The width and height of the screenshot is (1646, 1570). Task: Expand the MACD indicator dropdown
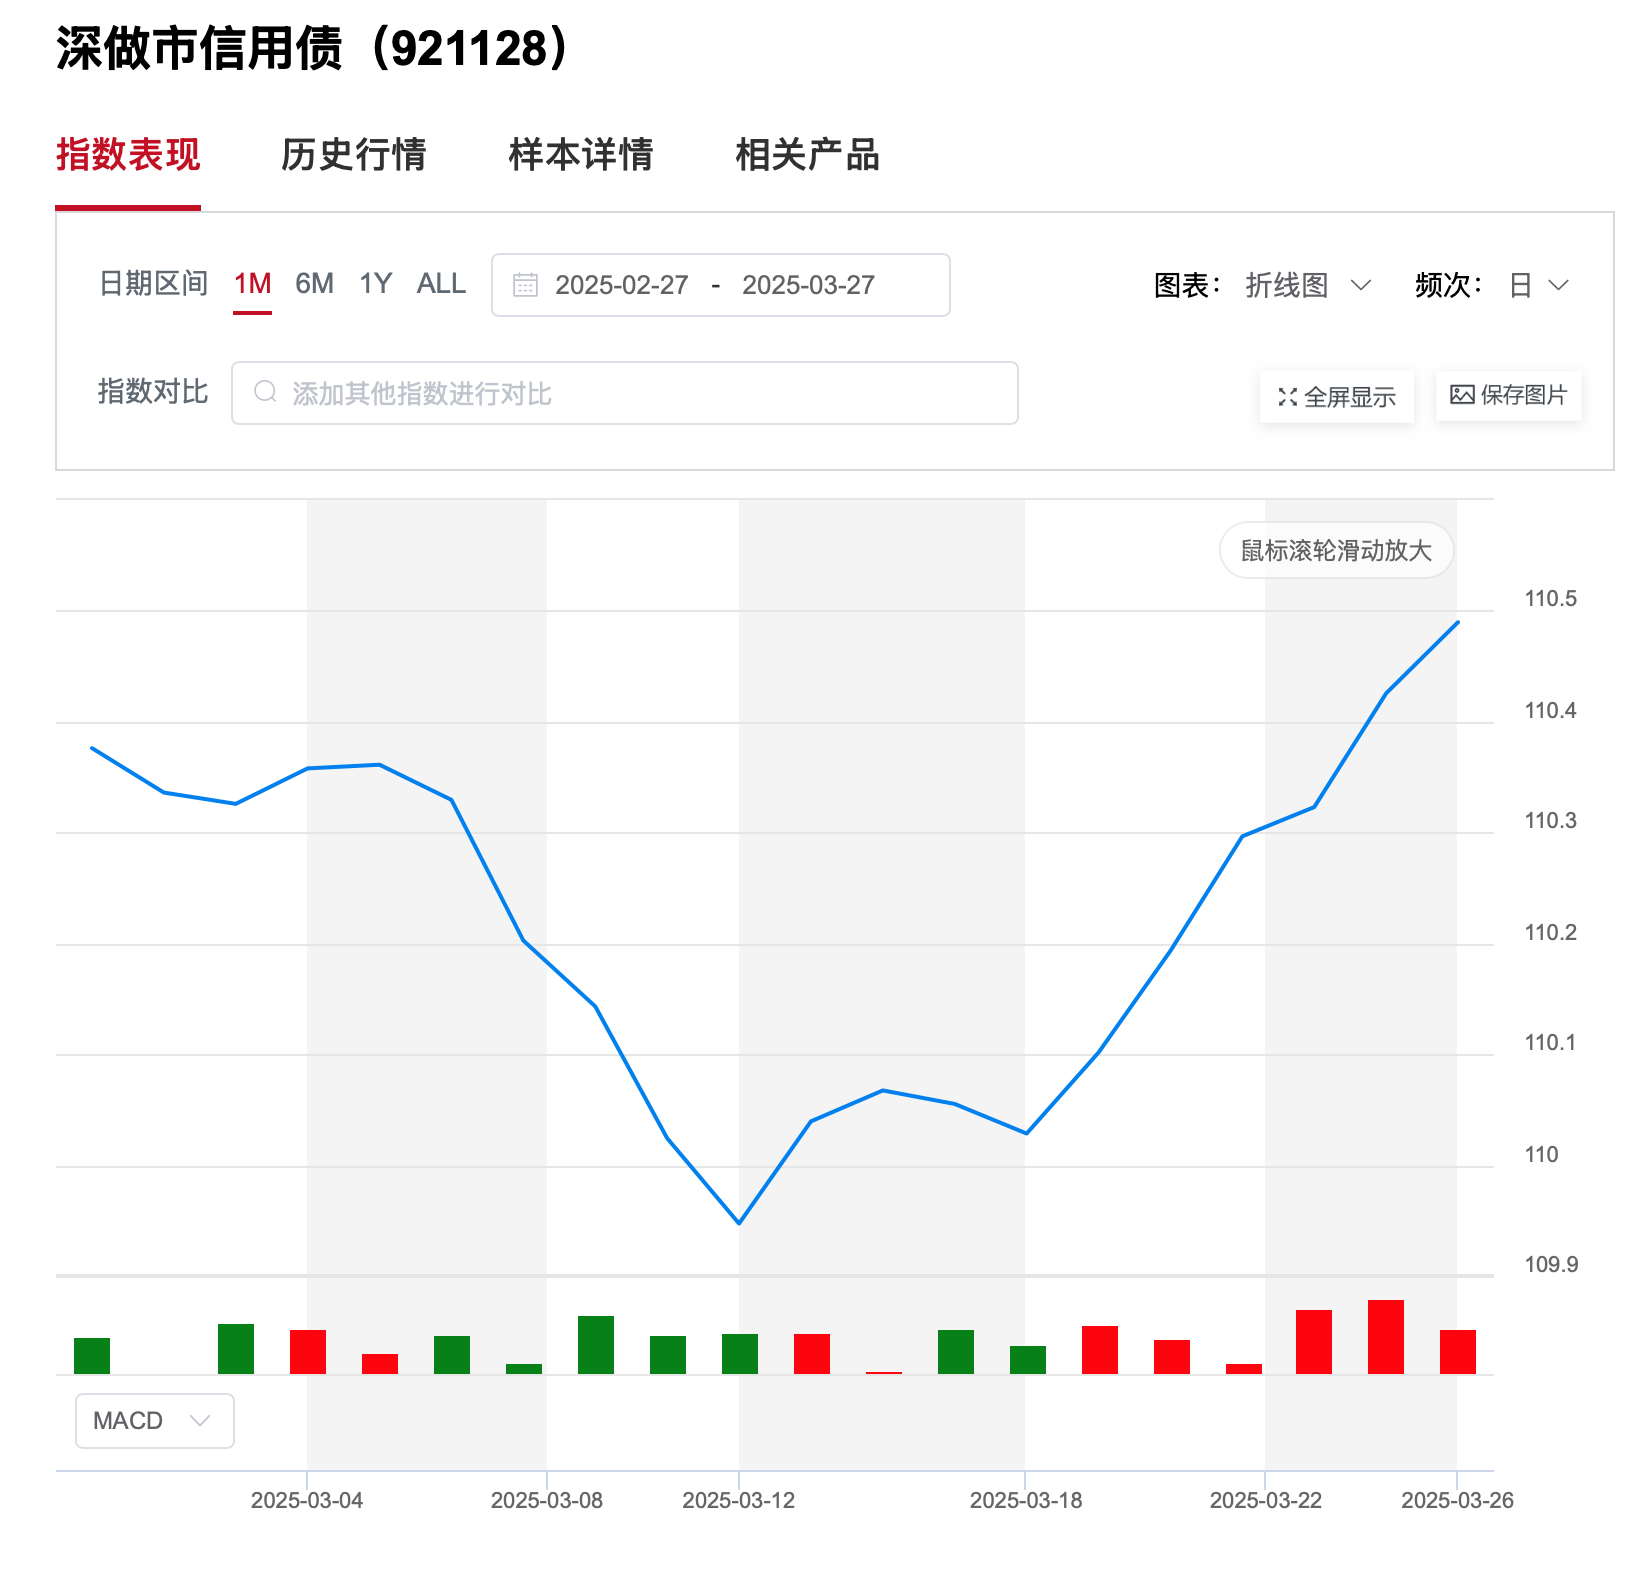point(153,1421)
